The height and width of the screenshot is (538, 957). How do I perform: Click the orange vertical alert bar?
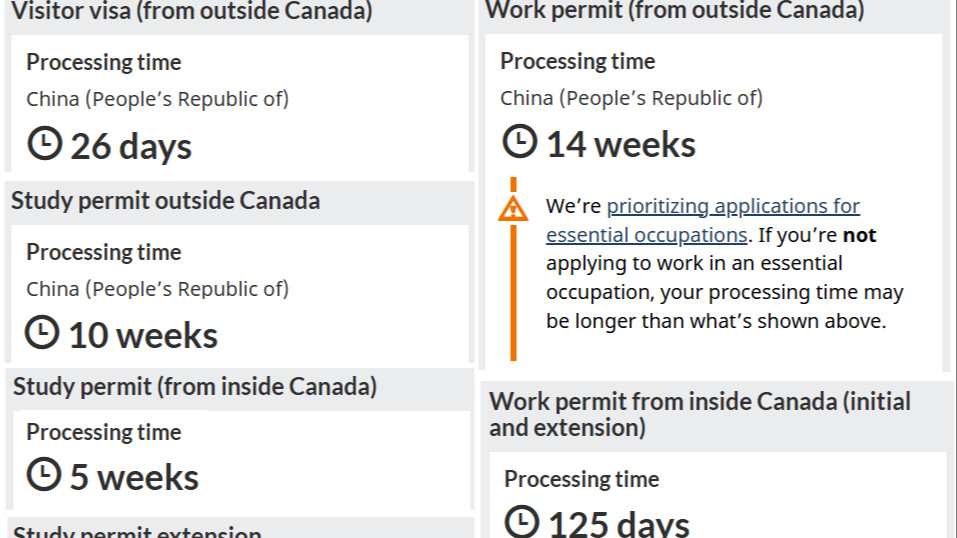513,269
